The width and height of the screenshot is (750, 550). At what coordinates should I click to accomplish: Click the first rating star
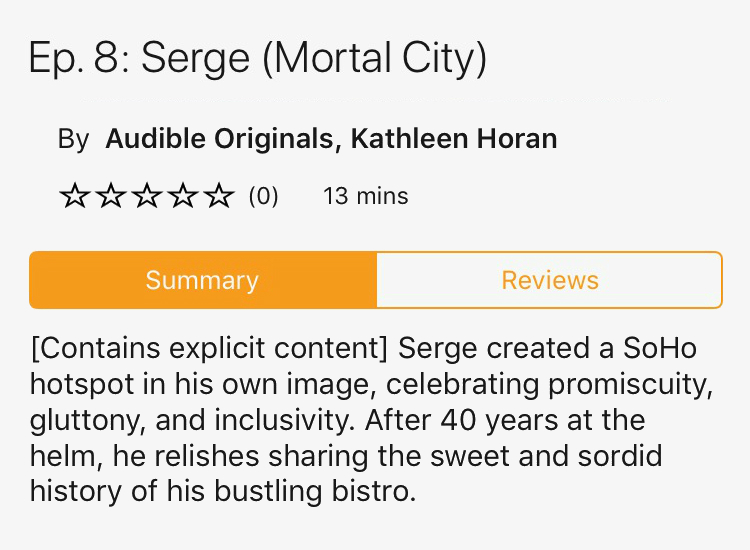click(75, 197)
